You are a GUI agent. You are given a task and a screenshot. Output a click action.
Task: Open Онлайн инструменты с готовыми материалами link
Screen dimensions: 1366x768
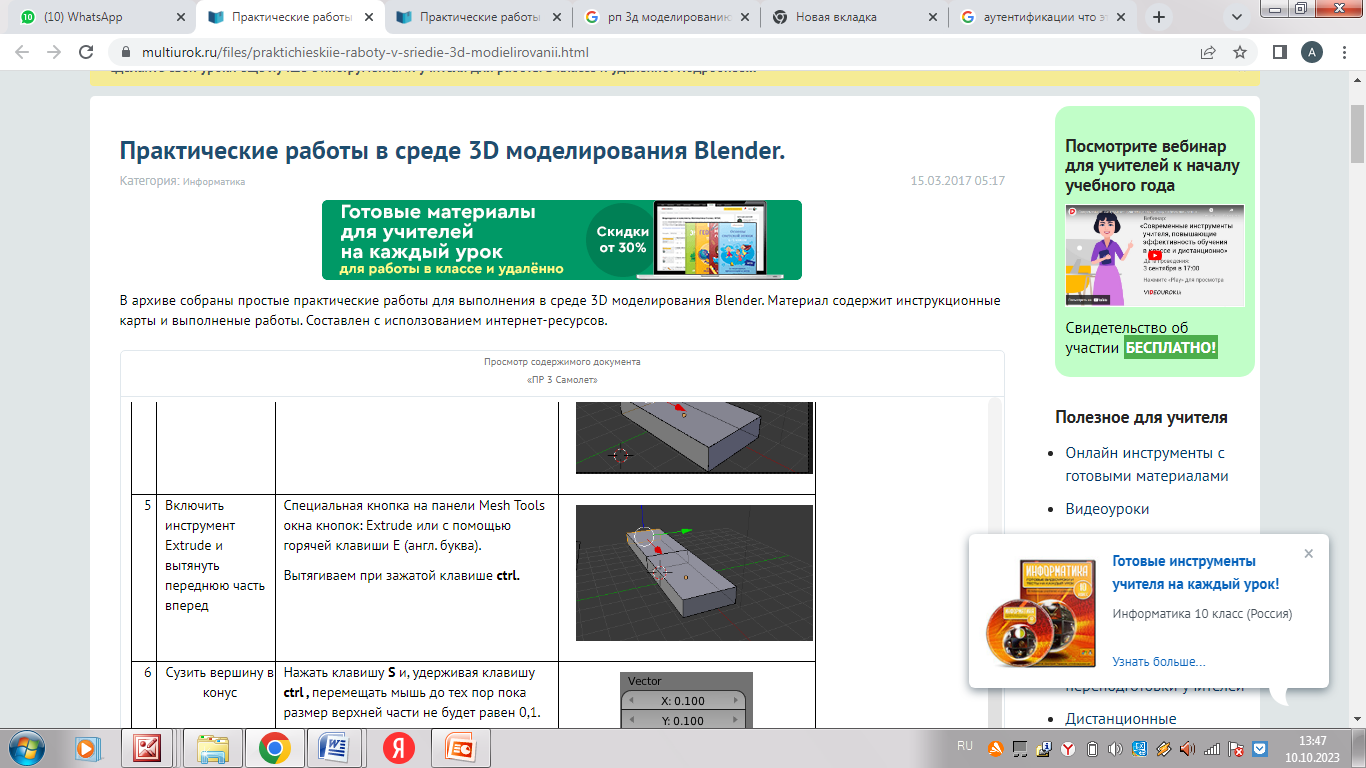tap(1147, 464)
